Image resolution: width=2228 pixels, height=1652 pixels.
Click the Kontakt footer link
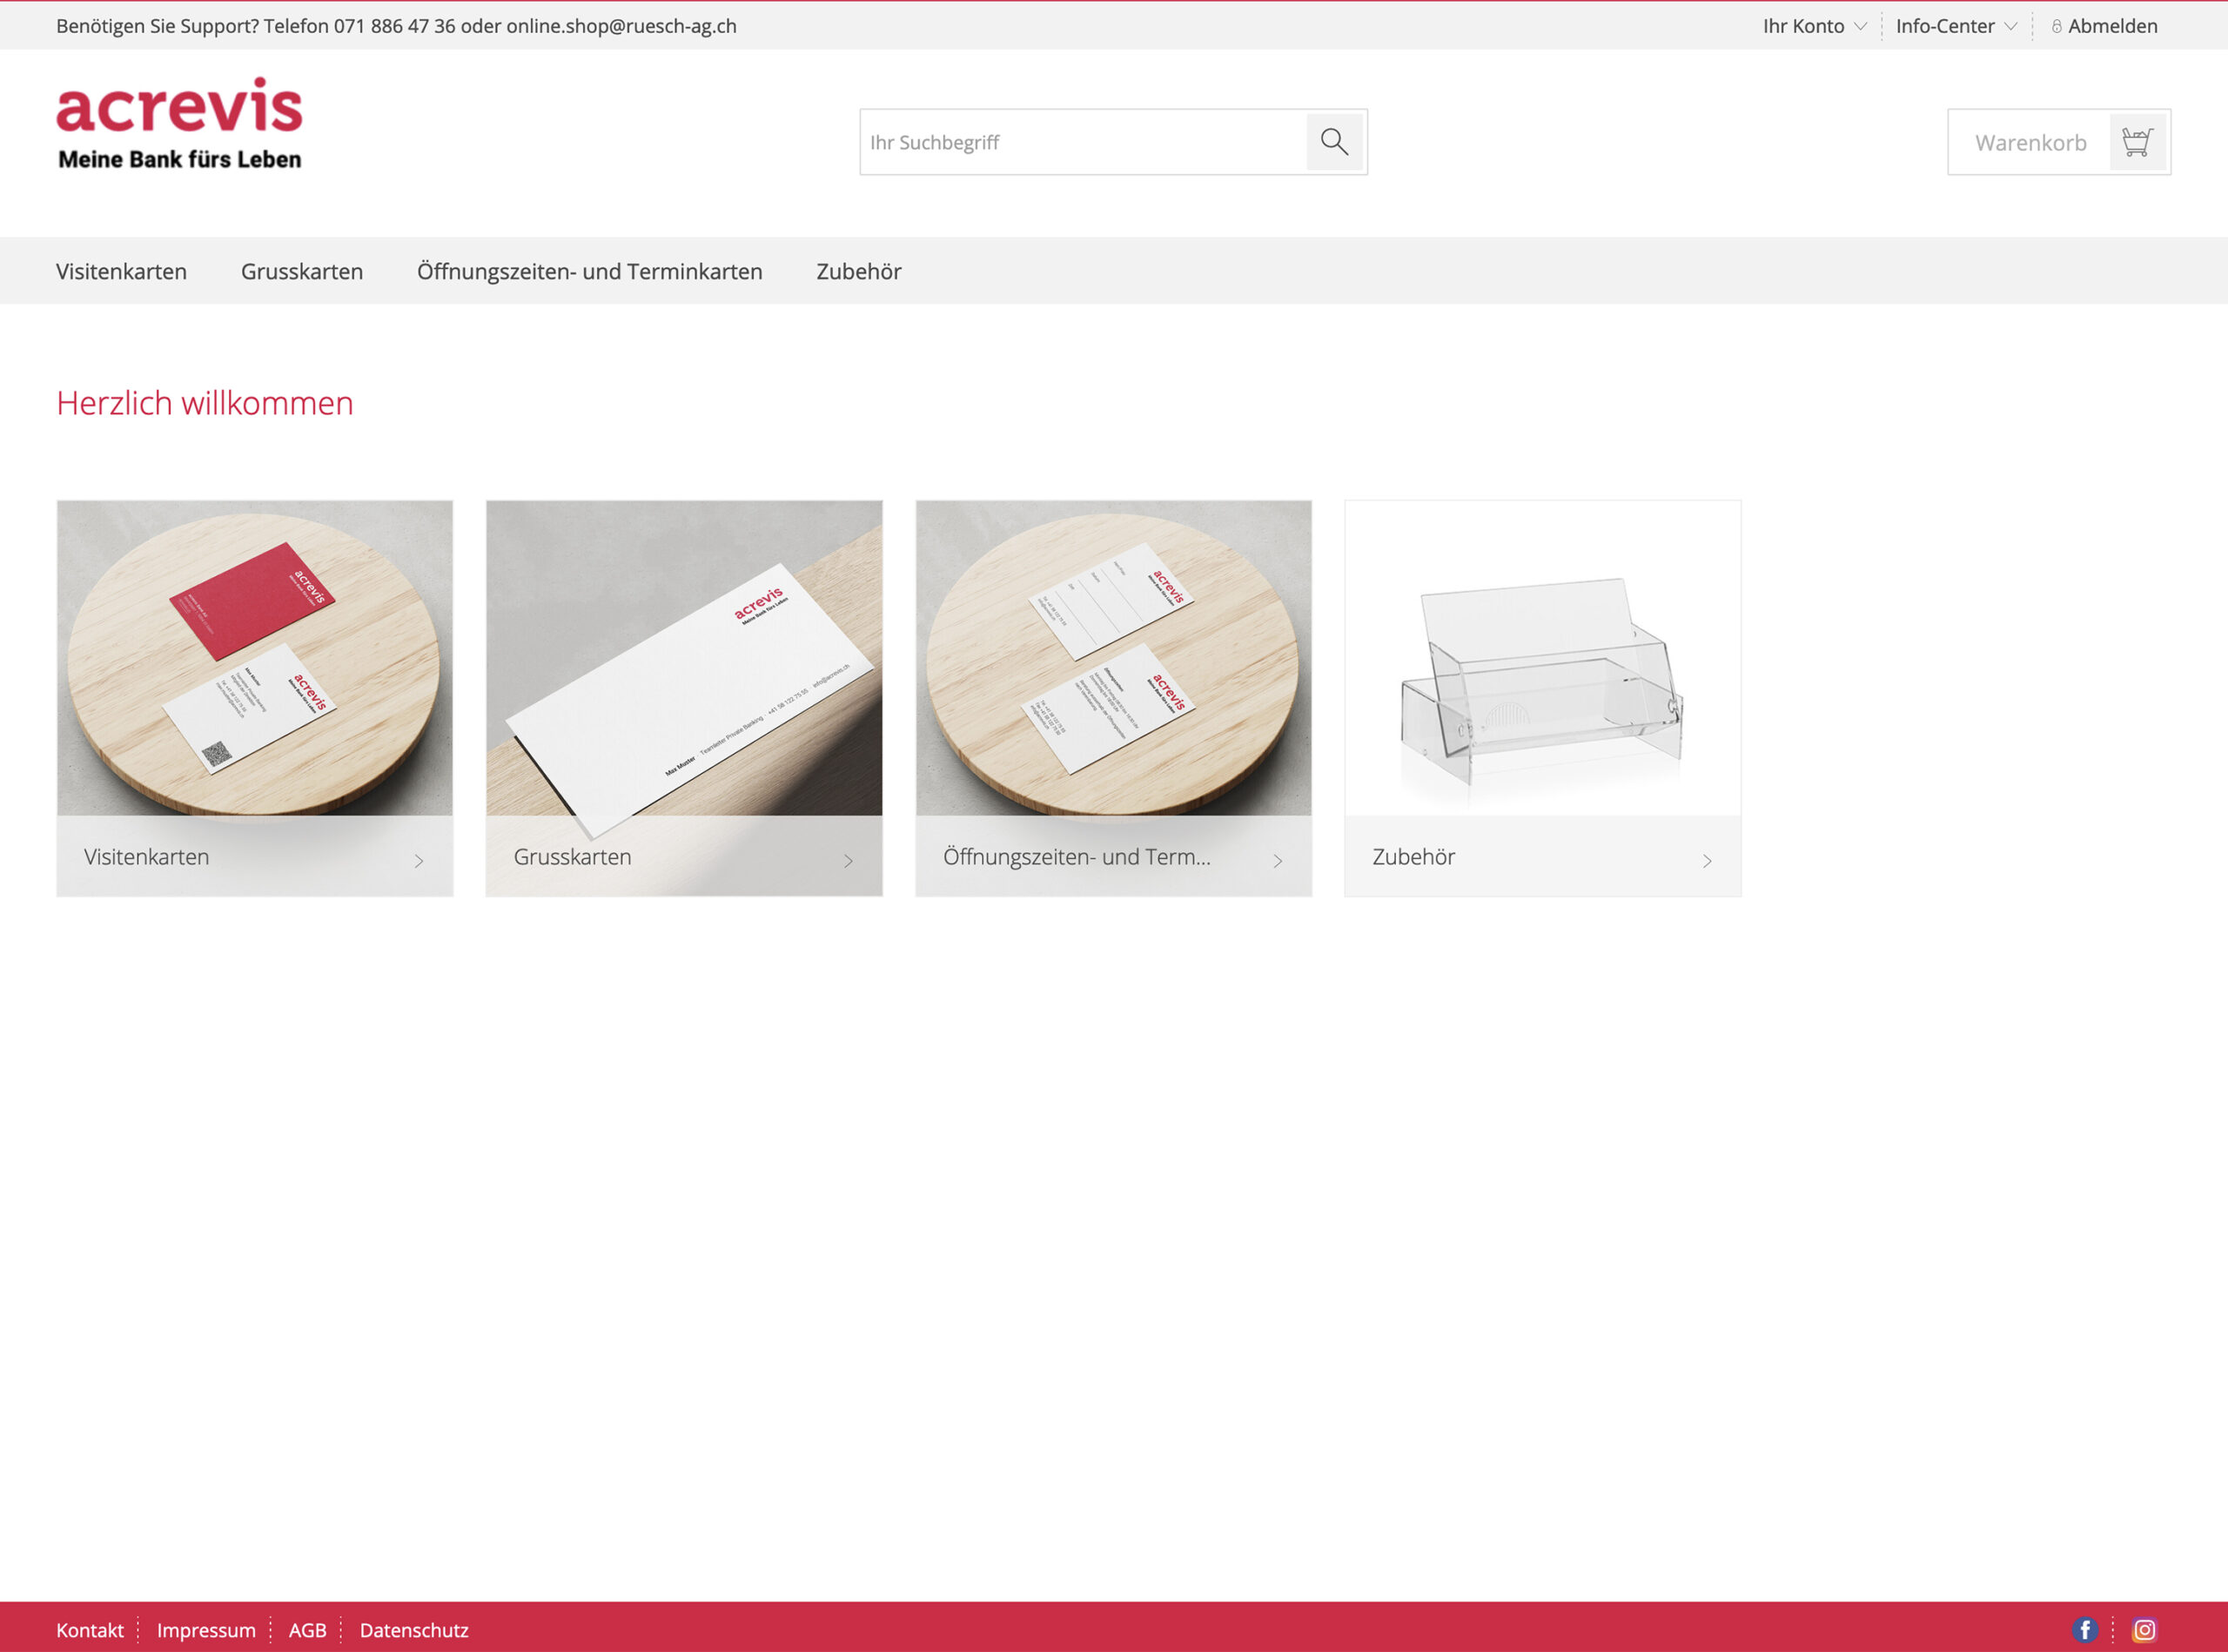tap(90, 1629)
